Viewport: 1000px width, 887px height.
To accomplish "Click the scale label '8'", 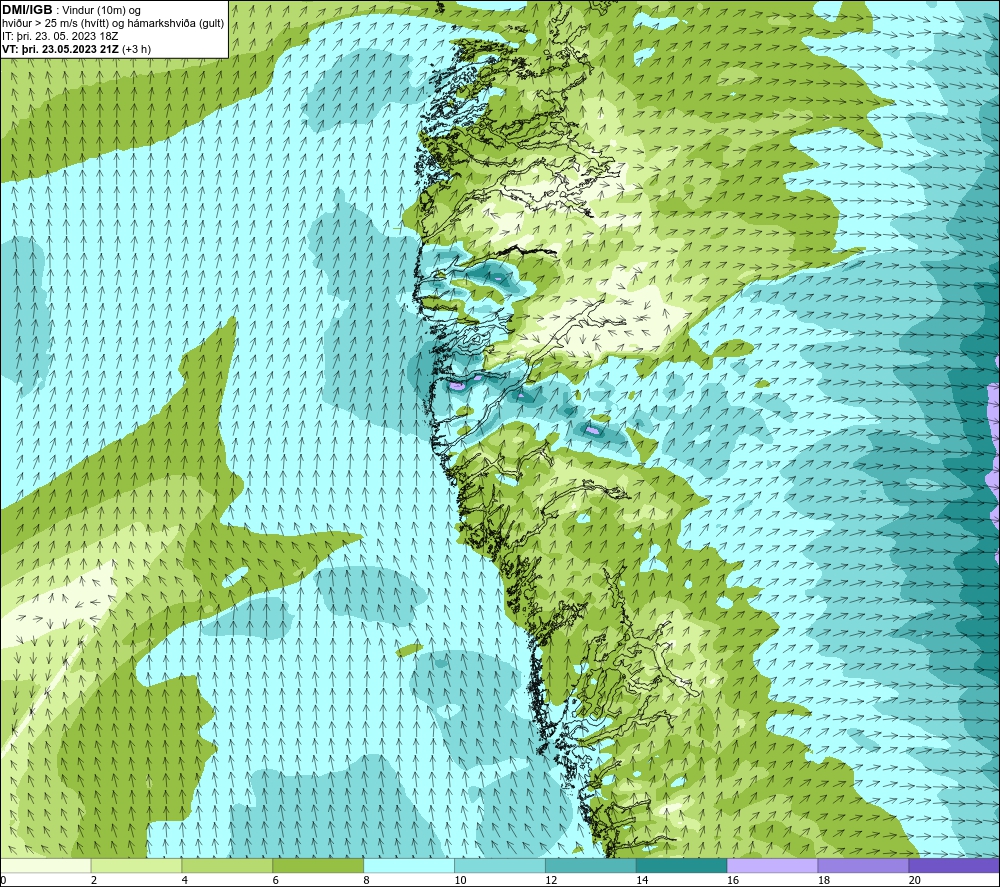I will (x=367, y=881).
